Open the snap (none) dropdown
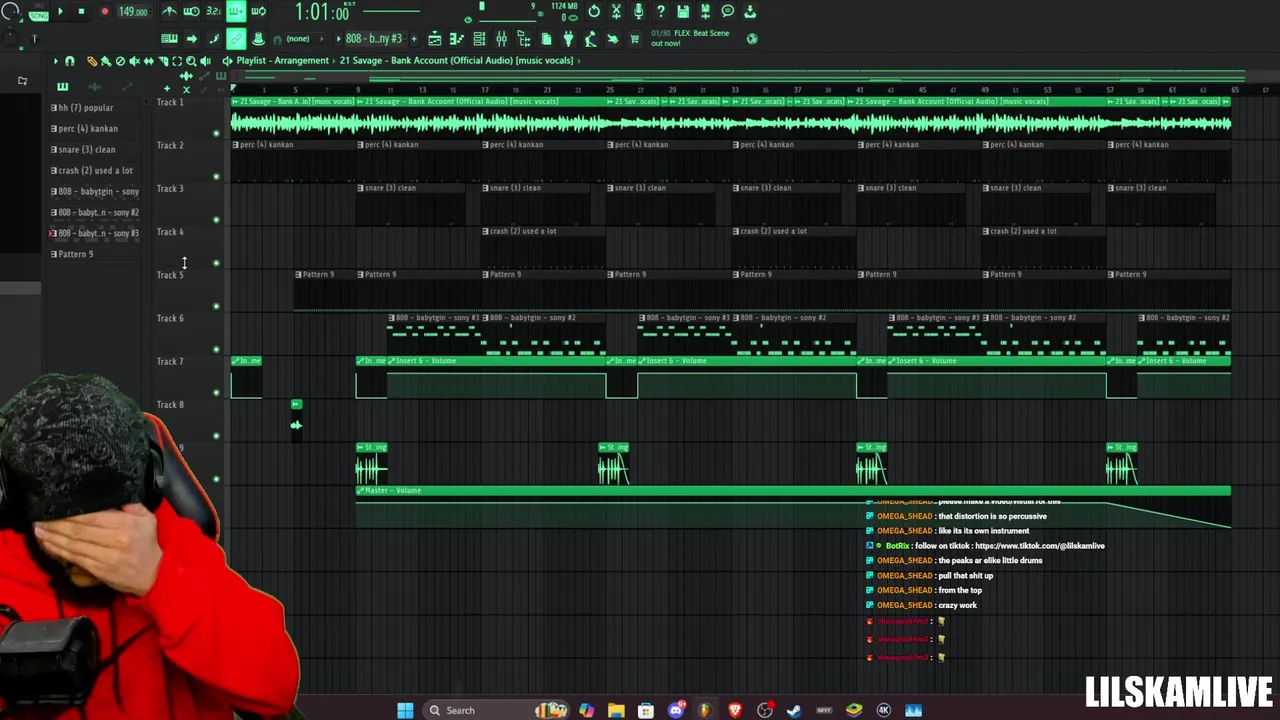The image size is (1280, 720). pyautogui.click(x=304, y=39)
